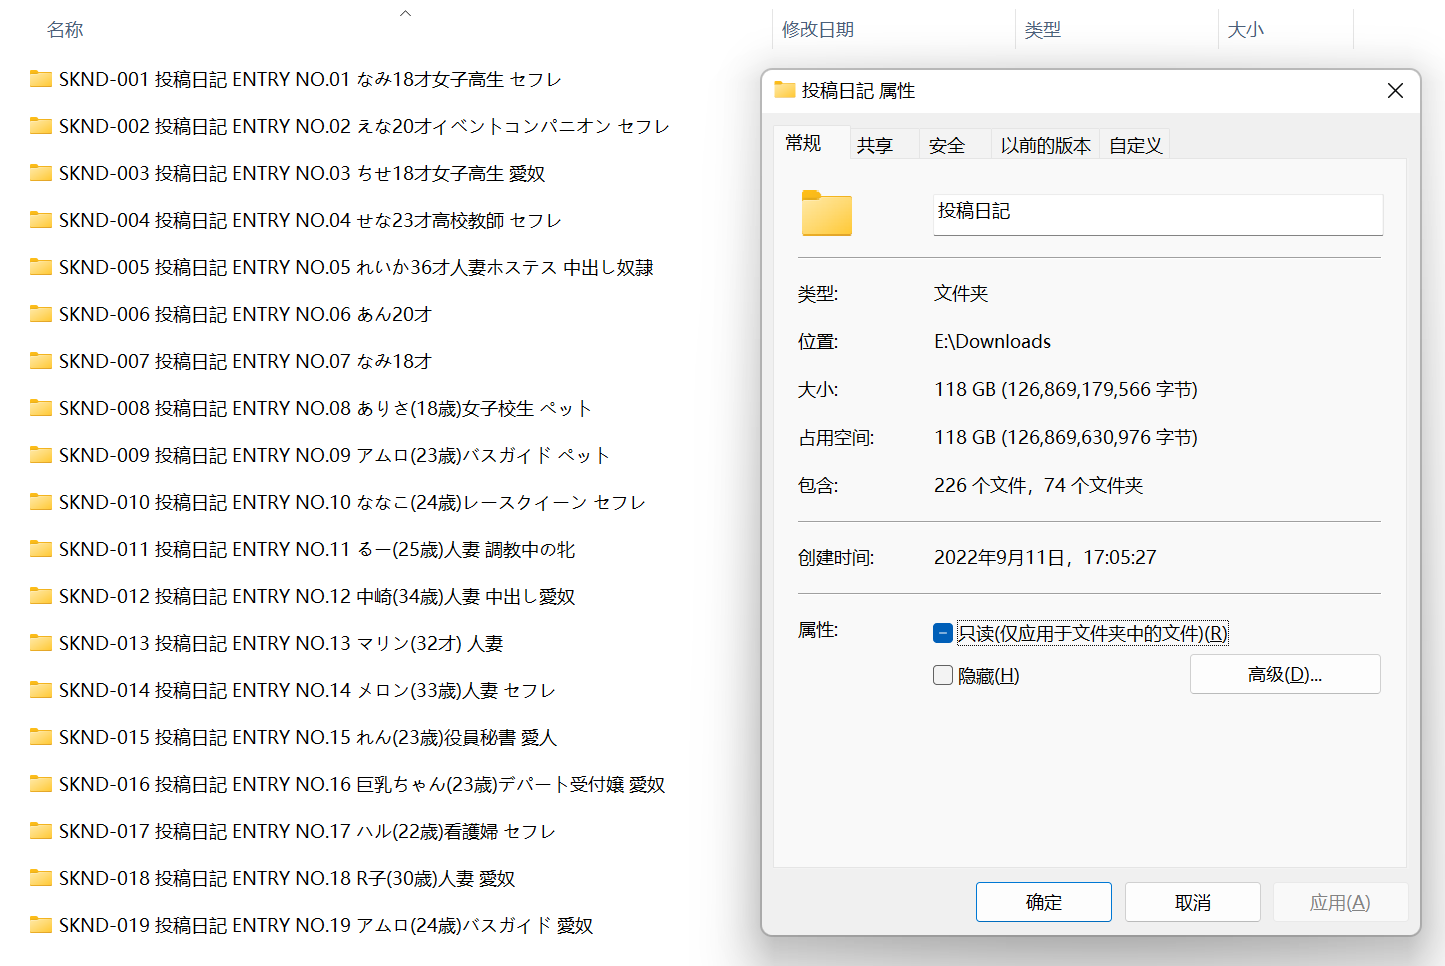The image size is (1445, 966).
Task: Click the 应用(A) button
Action: (1340, 902)
